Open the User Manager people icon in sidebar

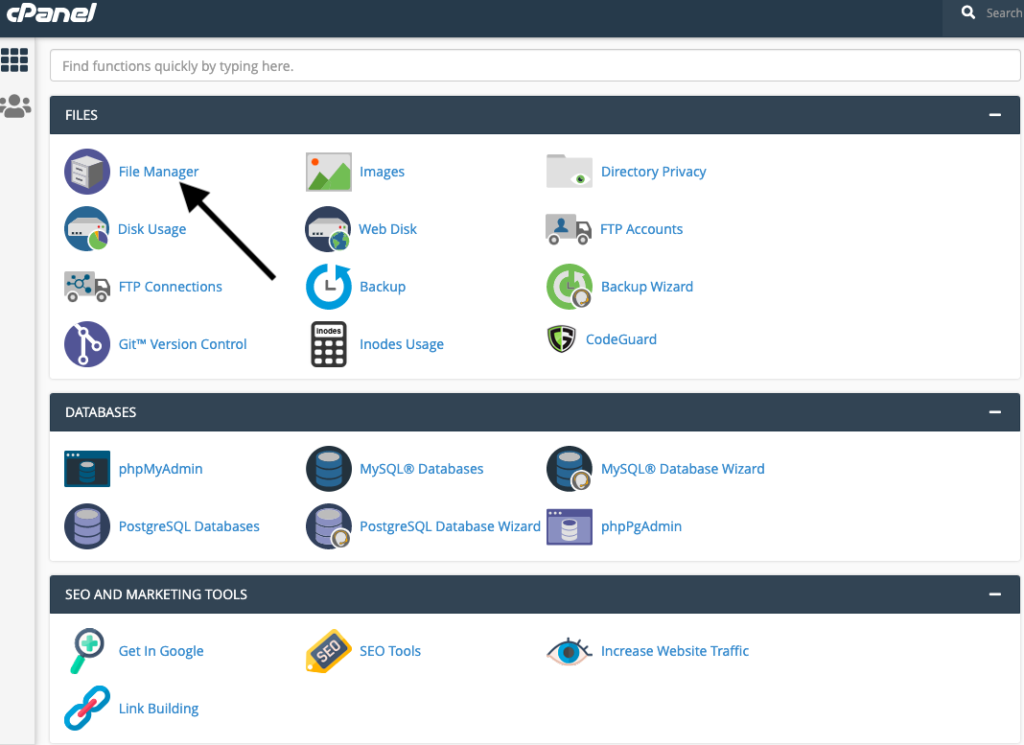pyautogui.click(x=16, y=106)
